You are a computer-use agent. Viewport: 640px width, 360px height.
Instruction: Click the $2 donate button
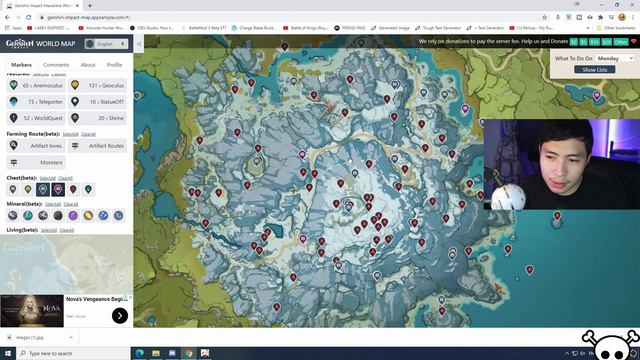(573, 42)
